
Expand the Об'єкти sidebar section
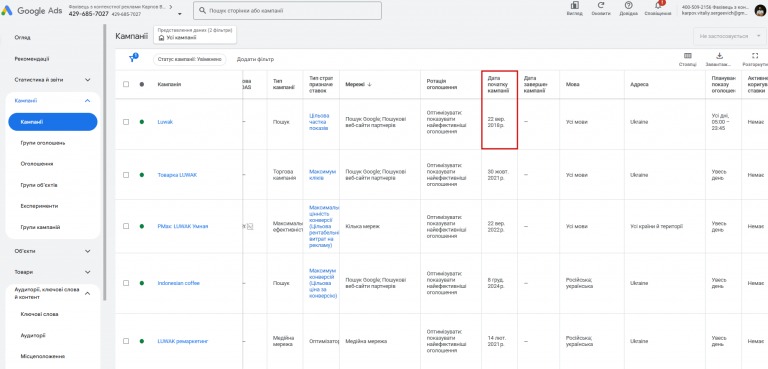(88, 251)
